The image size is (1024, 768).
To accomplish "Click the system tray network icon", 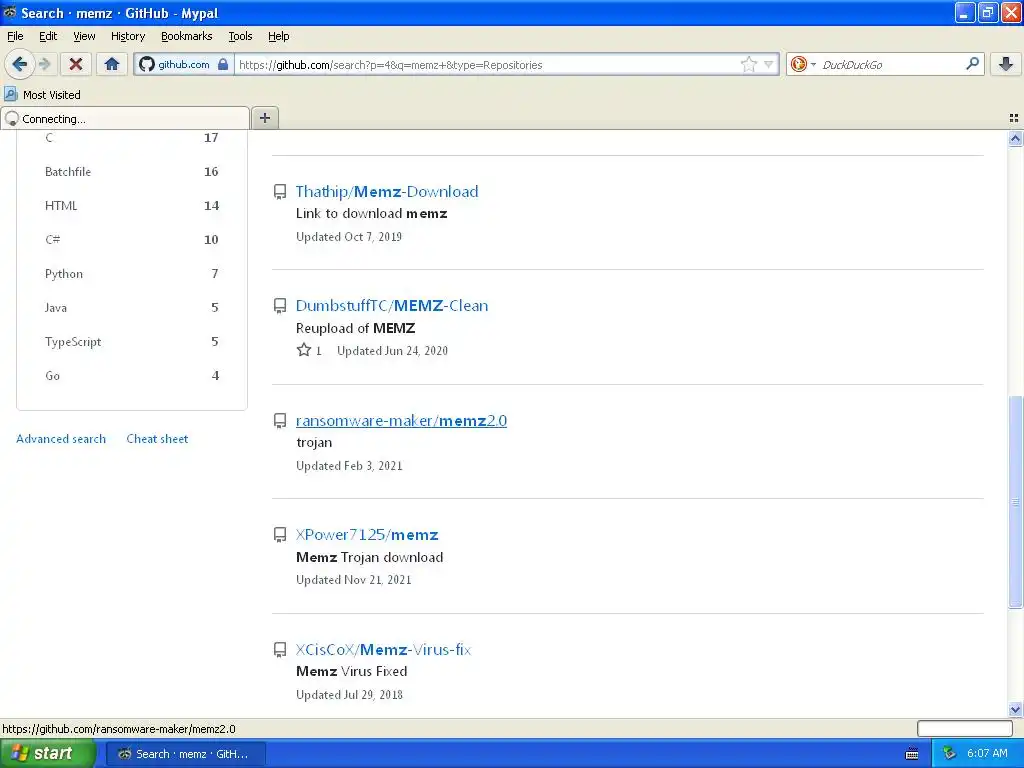I will click(x=949, y=753).
